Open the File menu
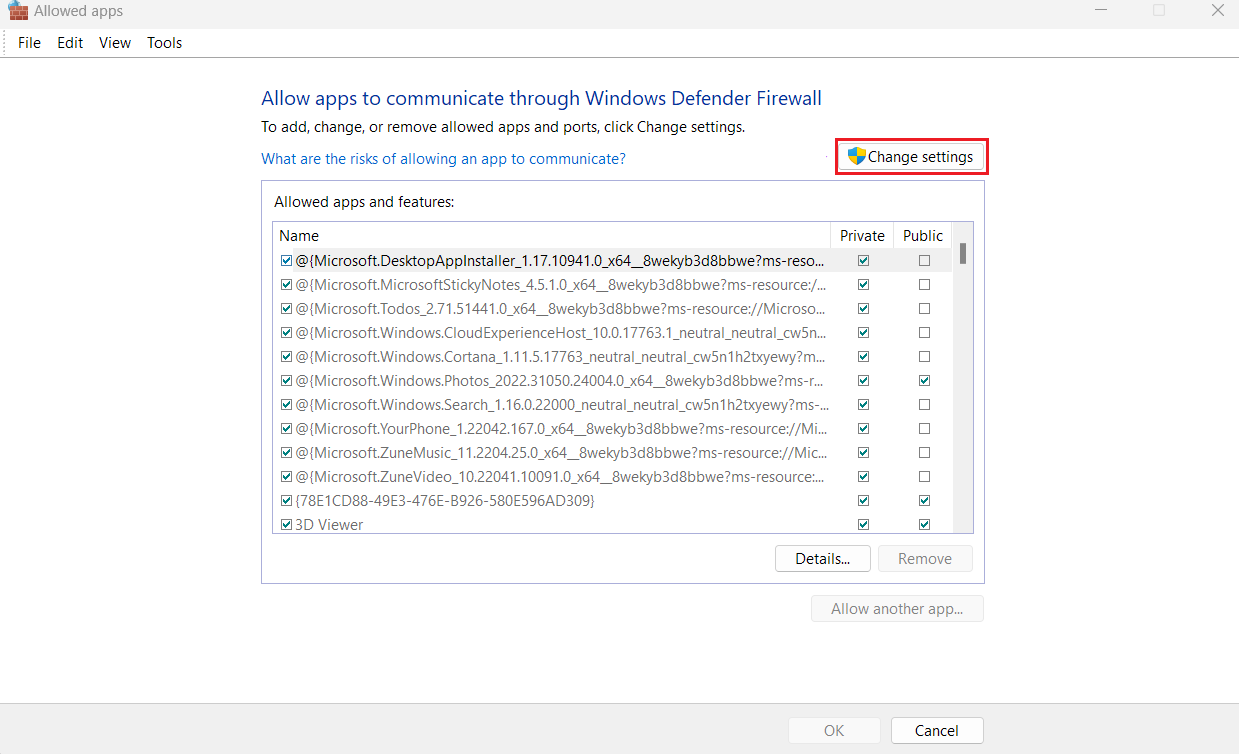This screenshot has height=754, width=1239. 29,43
